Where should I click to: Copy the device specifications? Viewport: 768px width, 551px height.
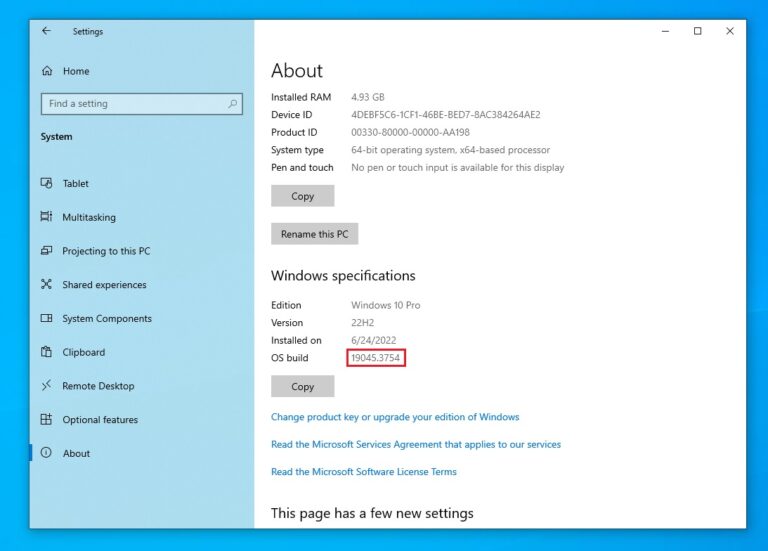click(x=302, y=196)
